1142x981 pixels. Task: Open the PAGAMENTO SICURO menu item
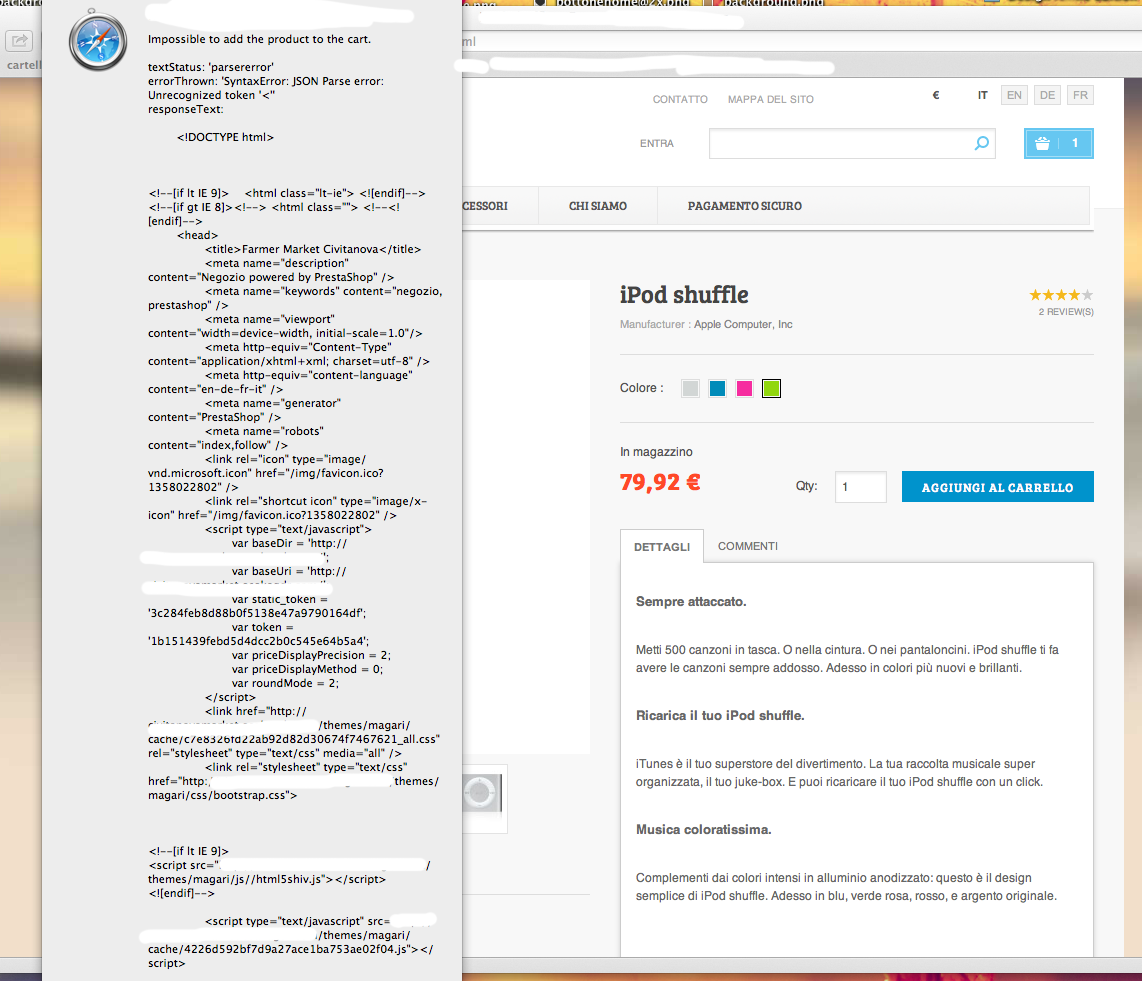744,206
